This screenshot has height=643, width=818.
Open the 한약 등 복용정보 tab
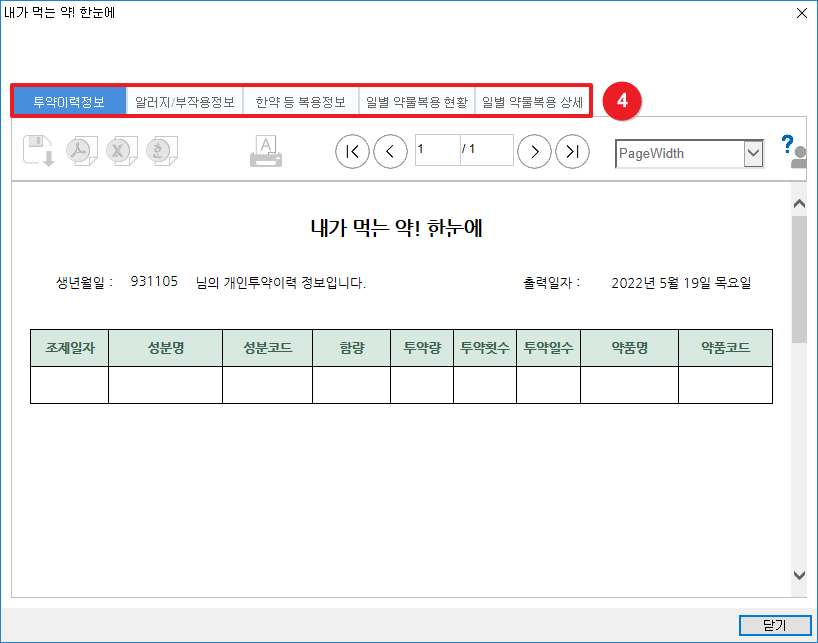click(x=300, y=102)
